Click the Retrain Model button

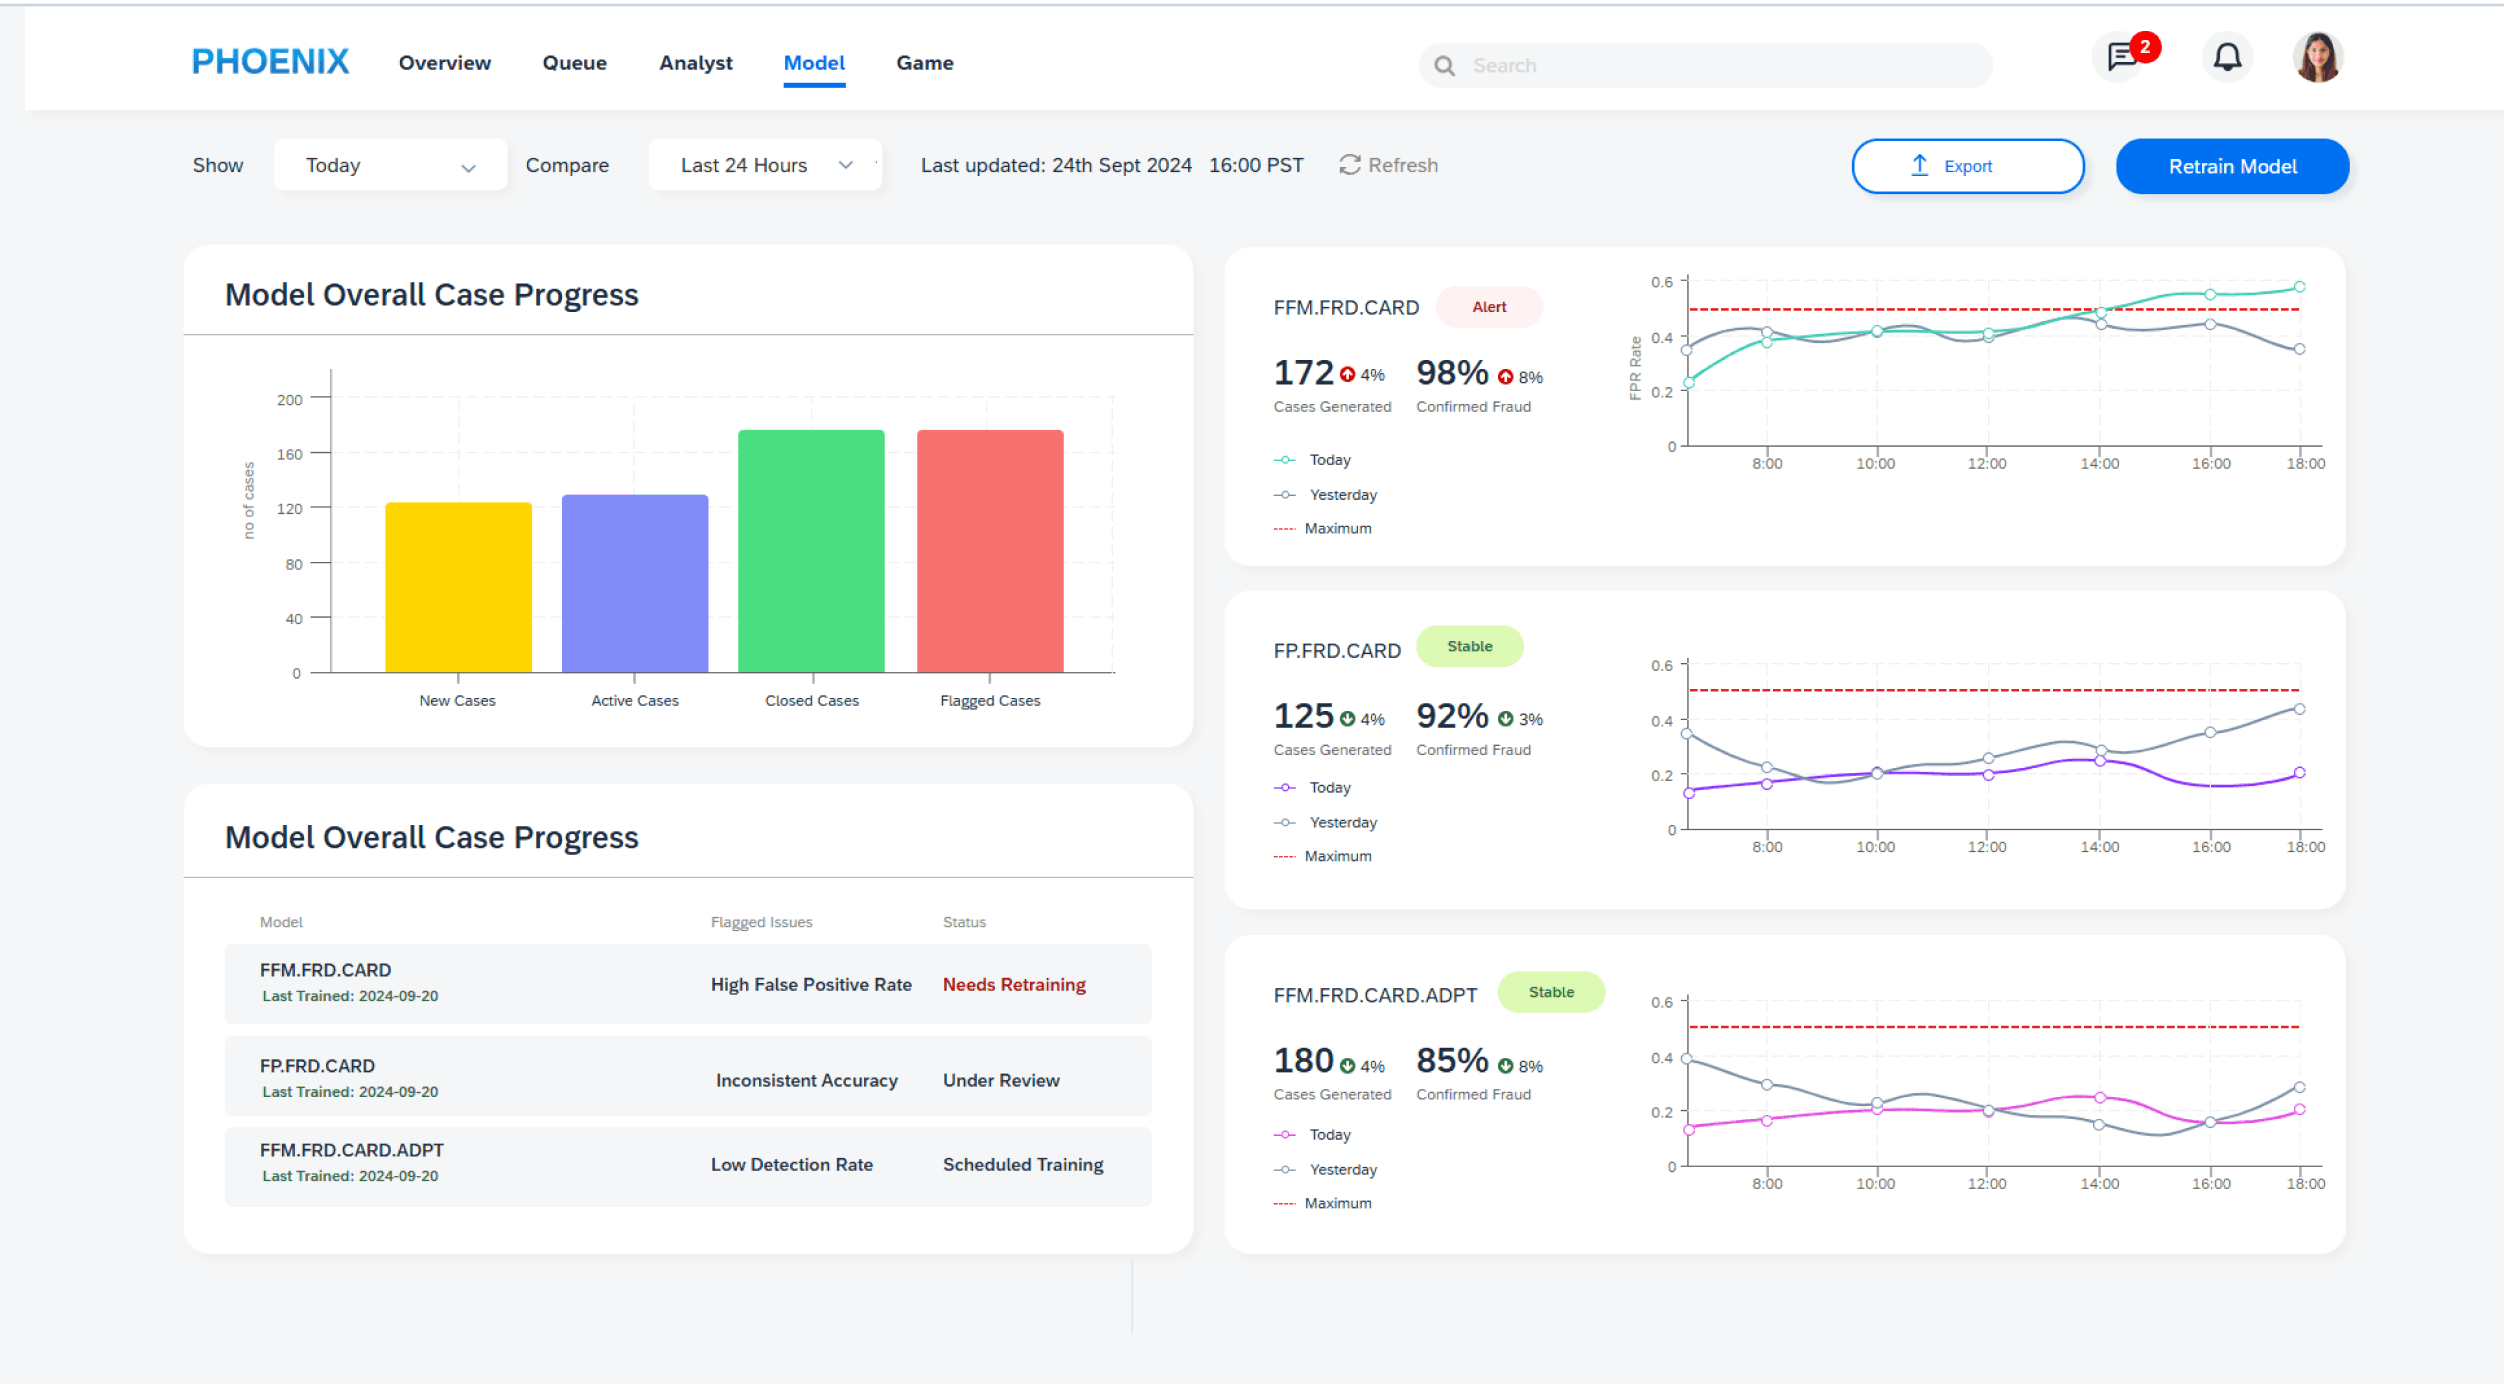(x=2232, y=166)
